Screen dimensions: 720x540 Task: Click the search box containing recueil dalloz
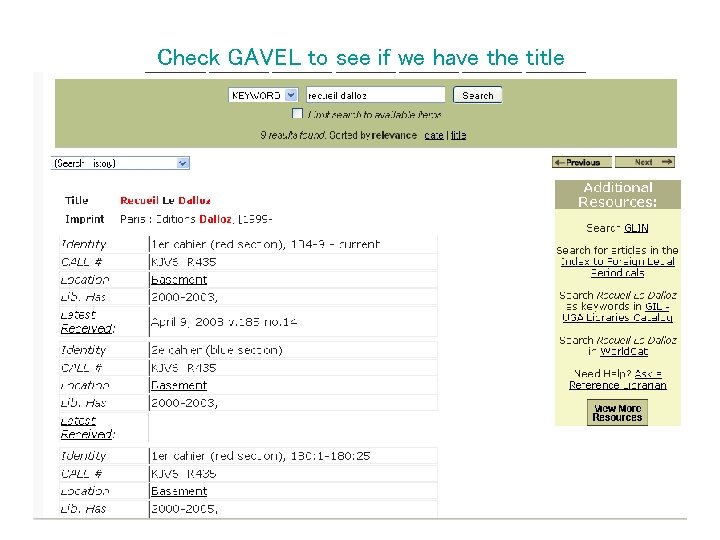[x=376, y=95]
